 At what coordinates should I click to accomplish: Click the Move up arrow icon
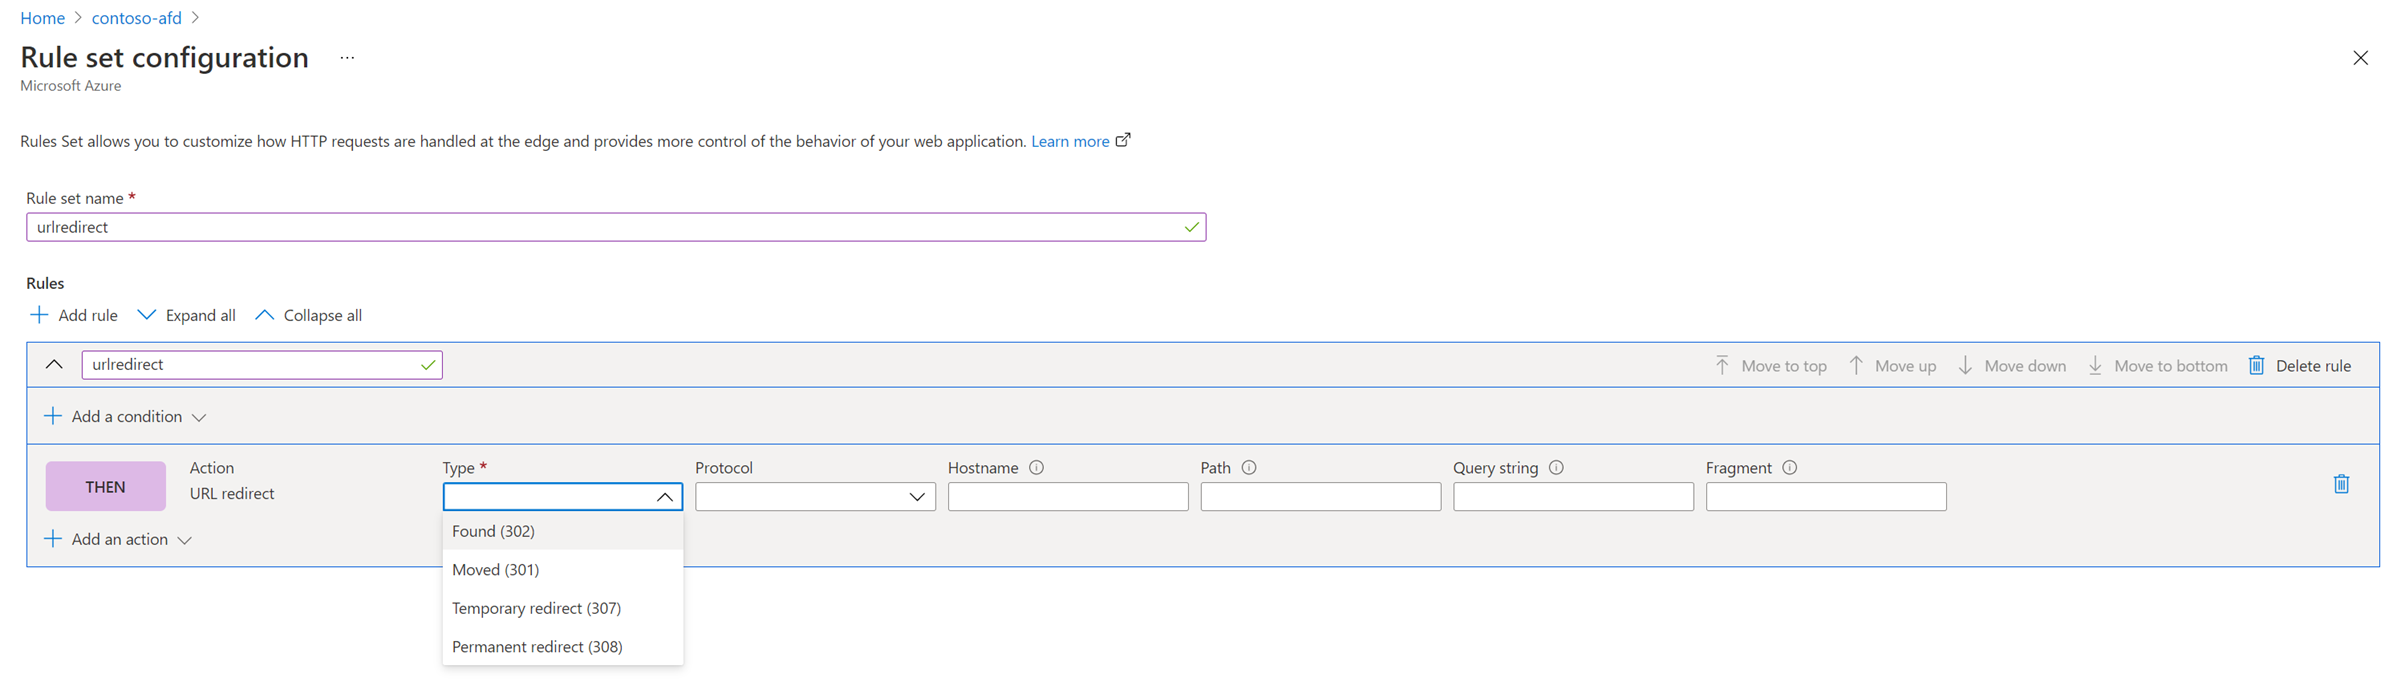[x=1856, y=365]
